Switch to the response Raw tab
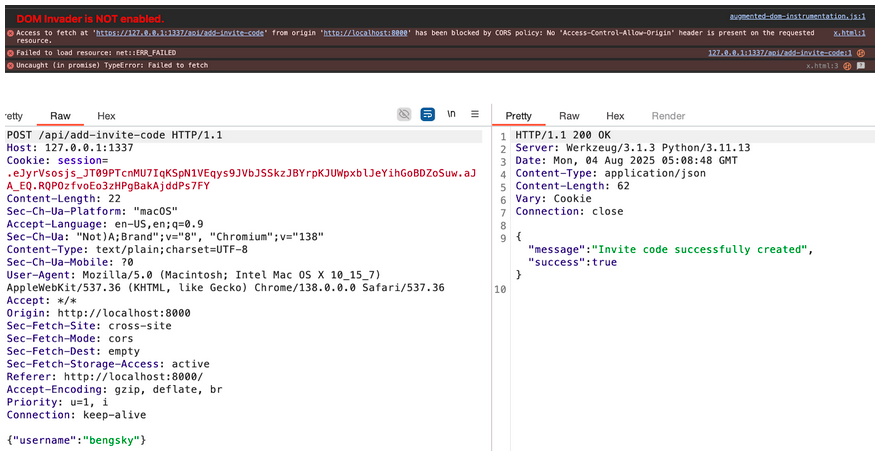Image resolution: width=882 pixels, height=472 pixels. 569,116
